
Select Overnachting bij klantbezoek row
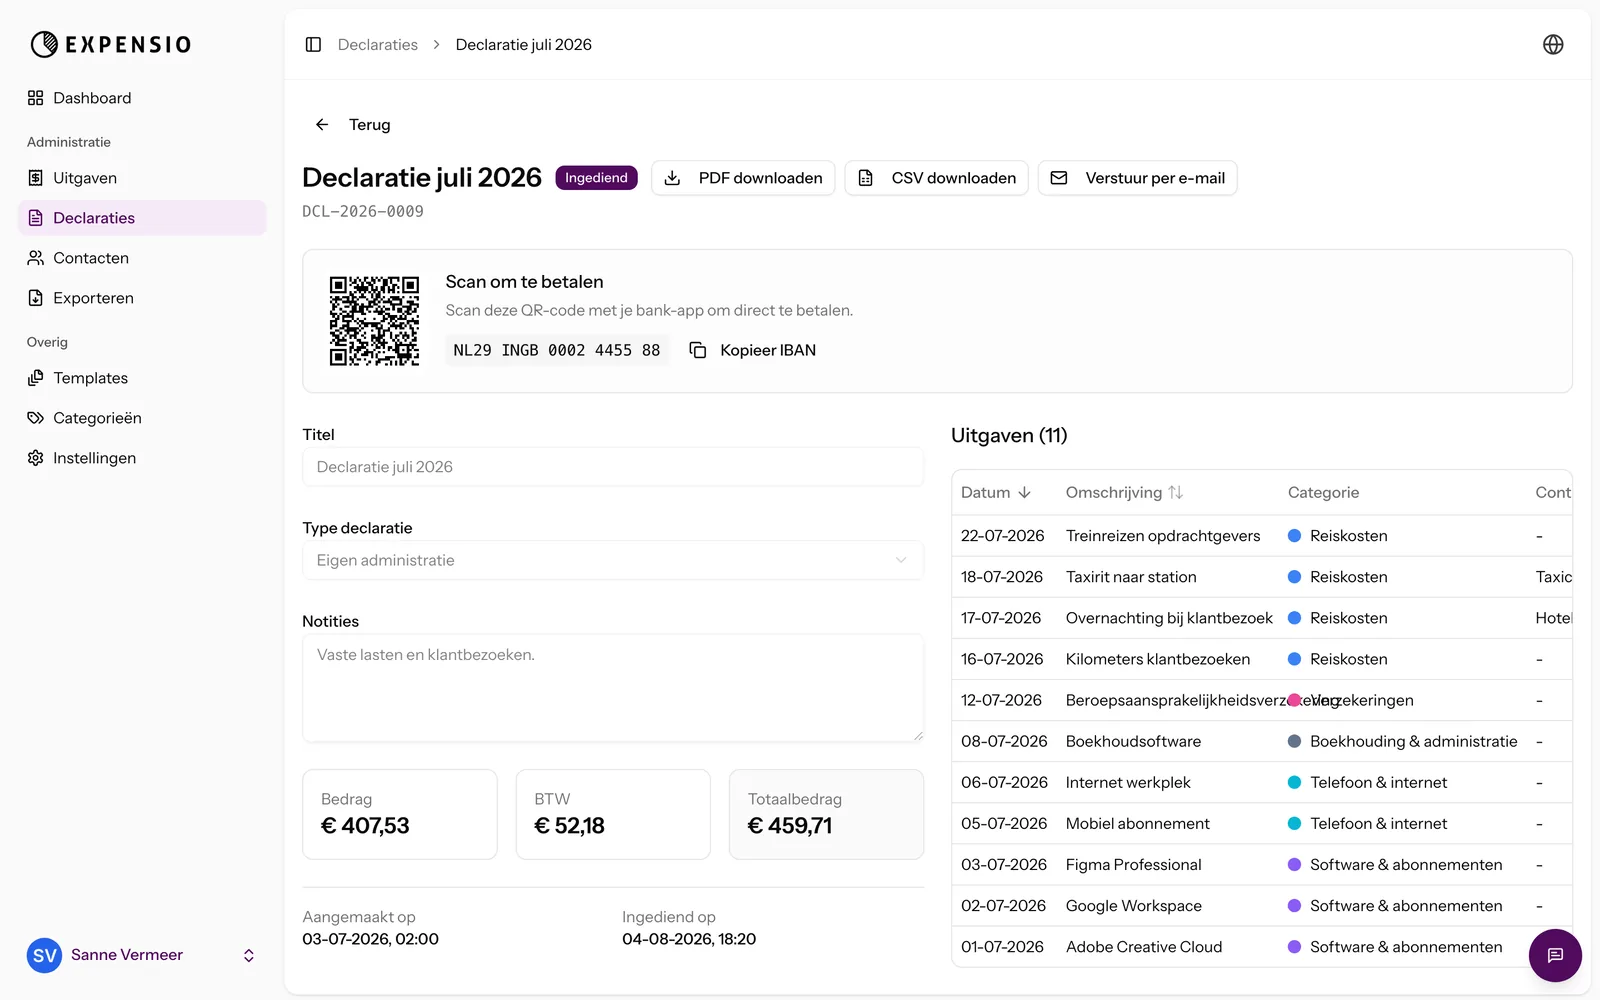point(1262,618)
